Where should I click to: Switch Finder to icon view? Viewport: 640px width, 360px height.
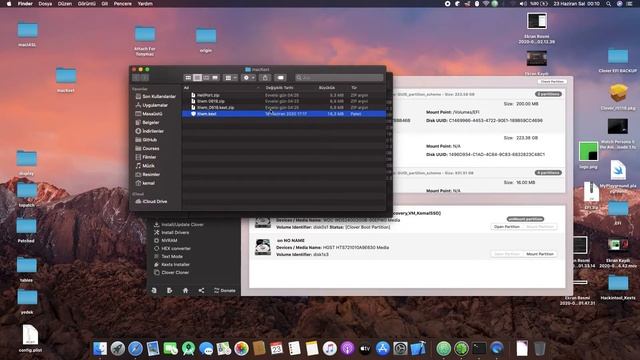point(188,78)
